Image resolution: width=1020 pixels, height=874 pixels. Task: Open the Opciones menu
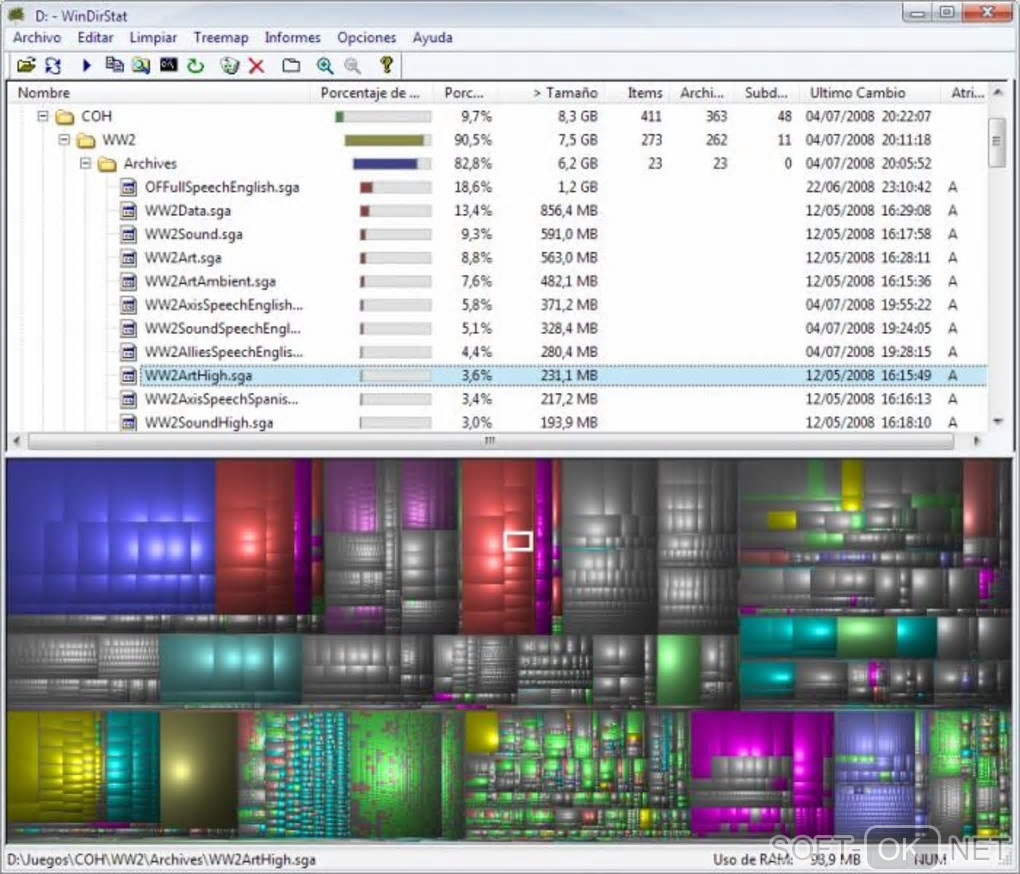point(367,38)
